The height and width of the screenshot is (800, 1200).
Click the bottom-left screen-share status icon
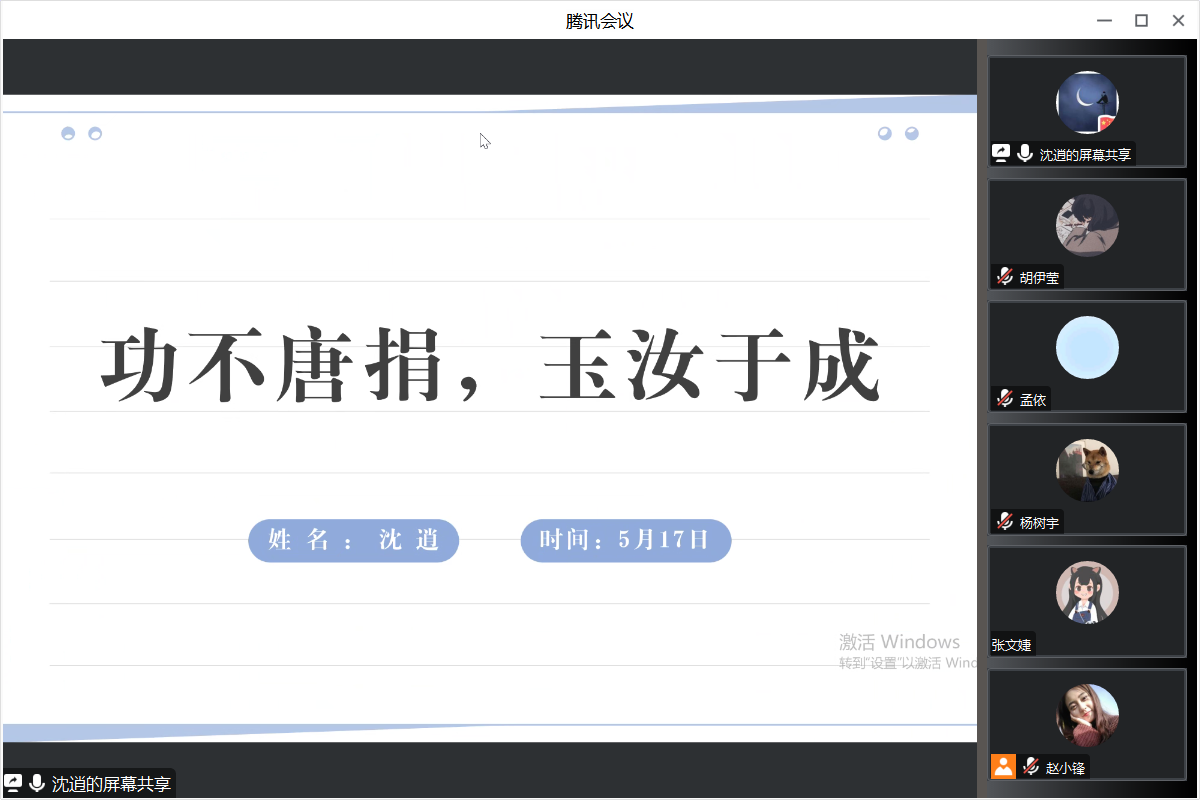point(14,784)
